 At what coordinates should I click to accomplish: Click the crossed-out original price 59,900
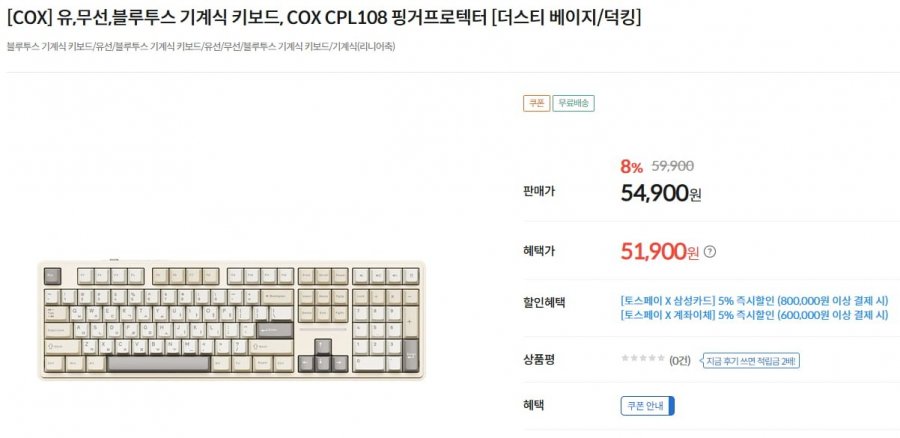coord(673,167)
